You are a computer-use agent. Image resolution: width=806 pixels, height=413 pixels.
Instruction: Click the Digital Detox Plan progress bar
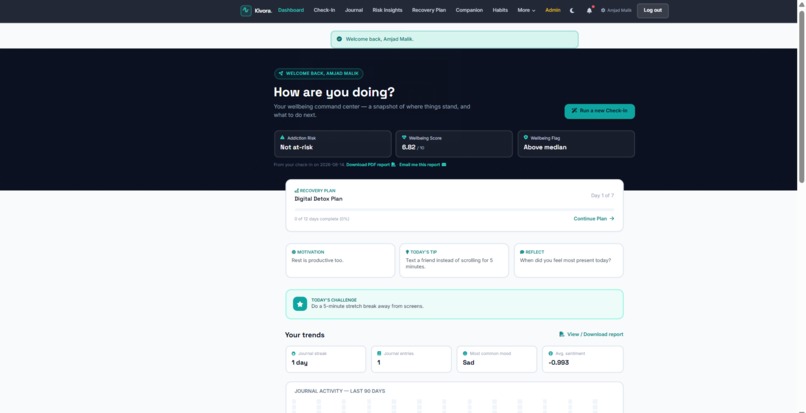click(x=454, y=210)
